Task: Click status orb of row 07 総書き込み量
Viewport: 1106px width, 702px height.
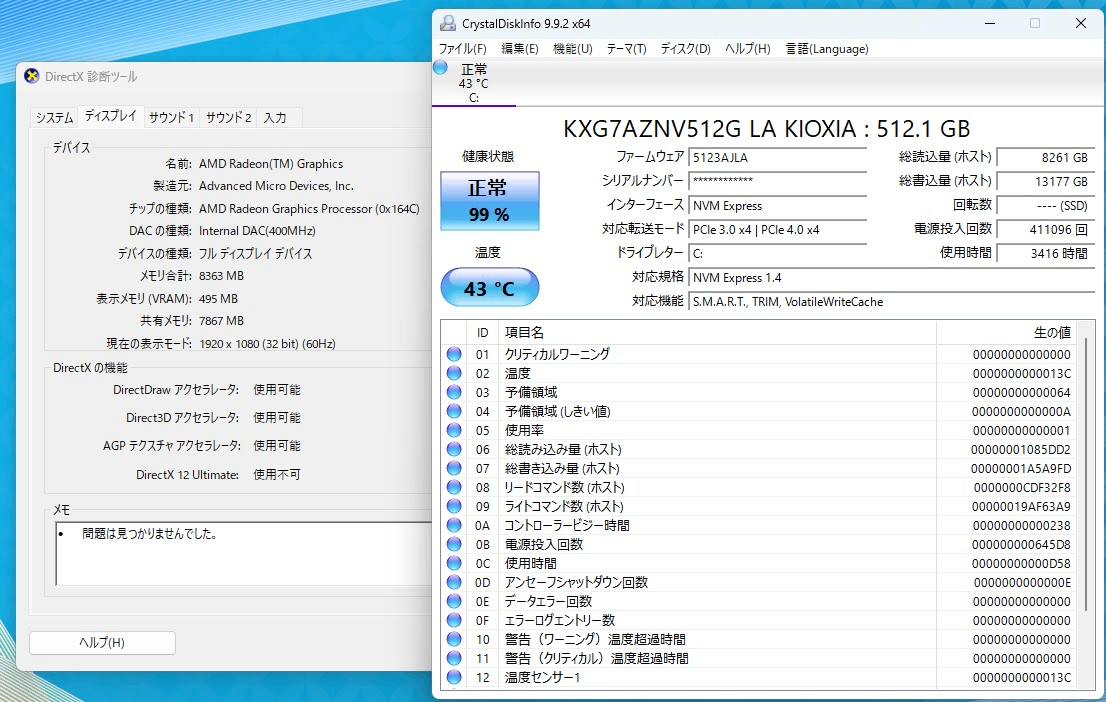Action: pos(454,468)
